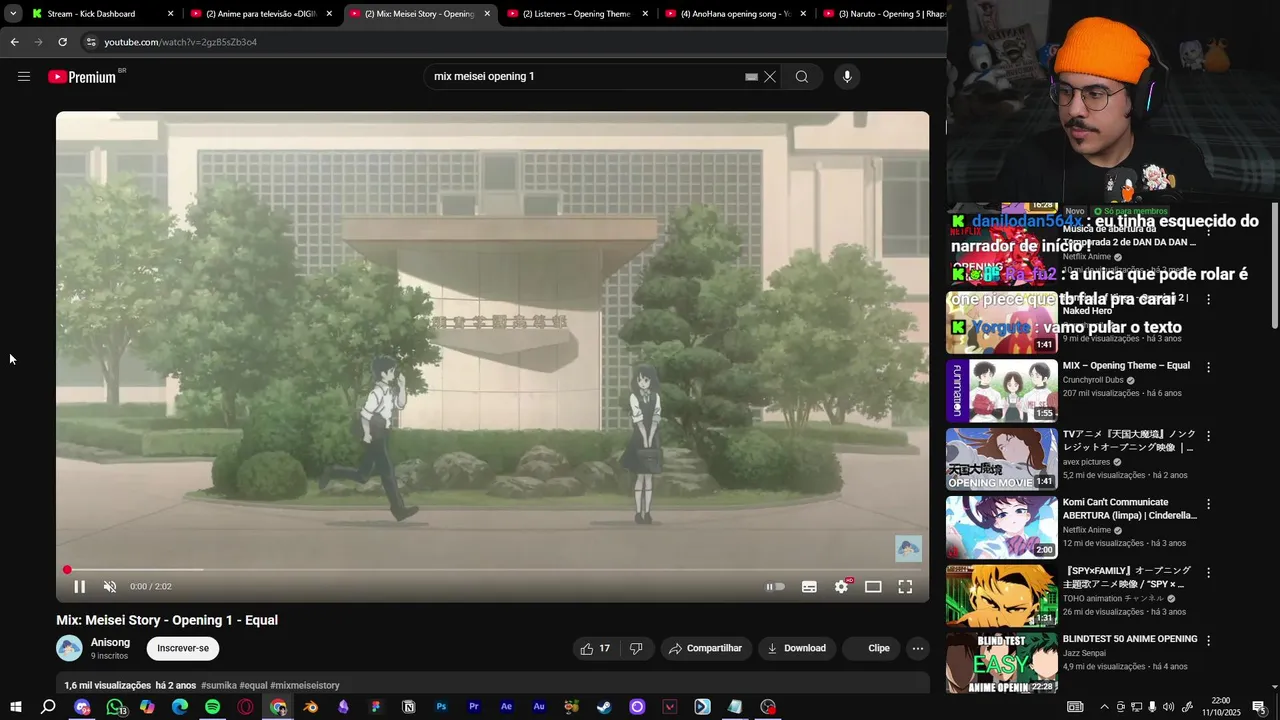Enter fullscreen in the video player
Screen dimensions: 1280x720
point(905,587)
